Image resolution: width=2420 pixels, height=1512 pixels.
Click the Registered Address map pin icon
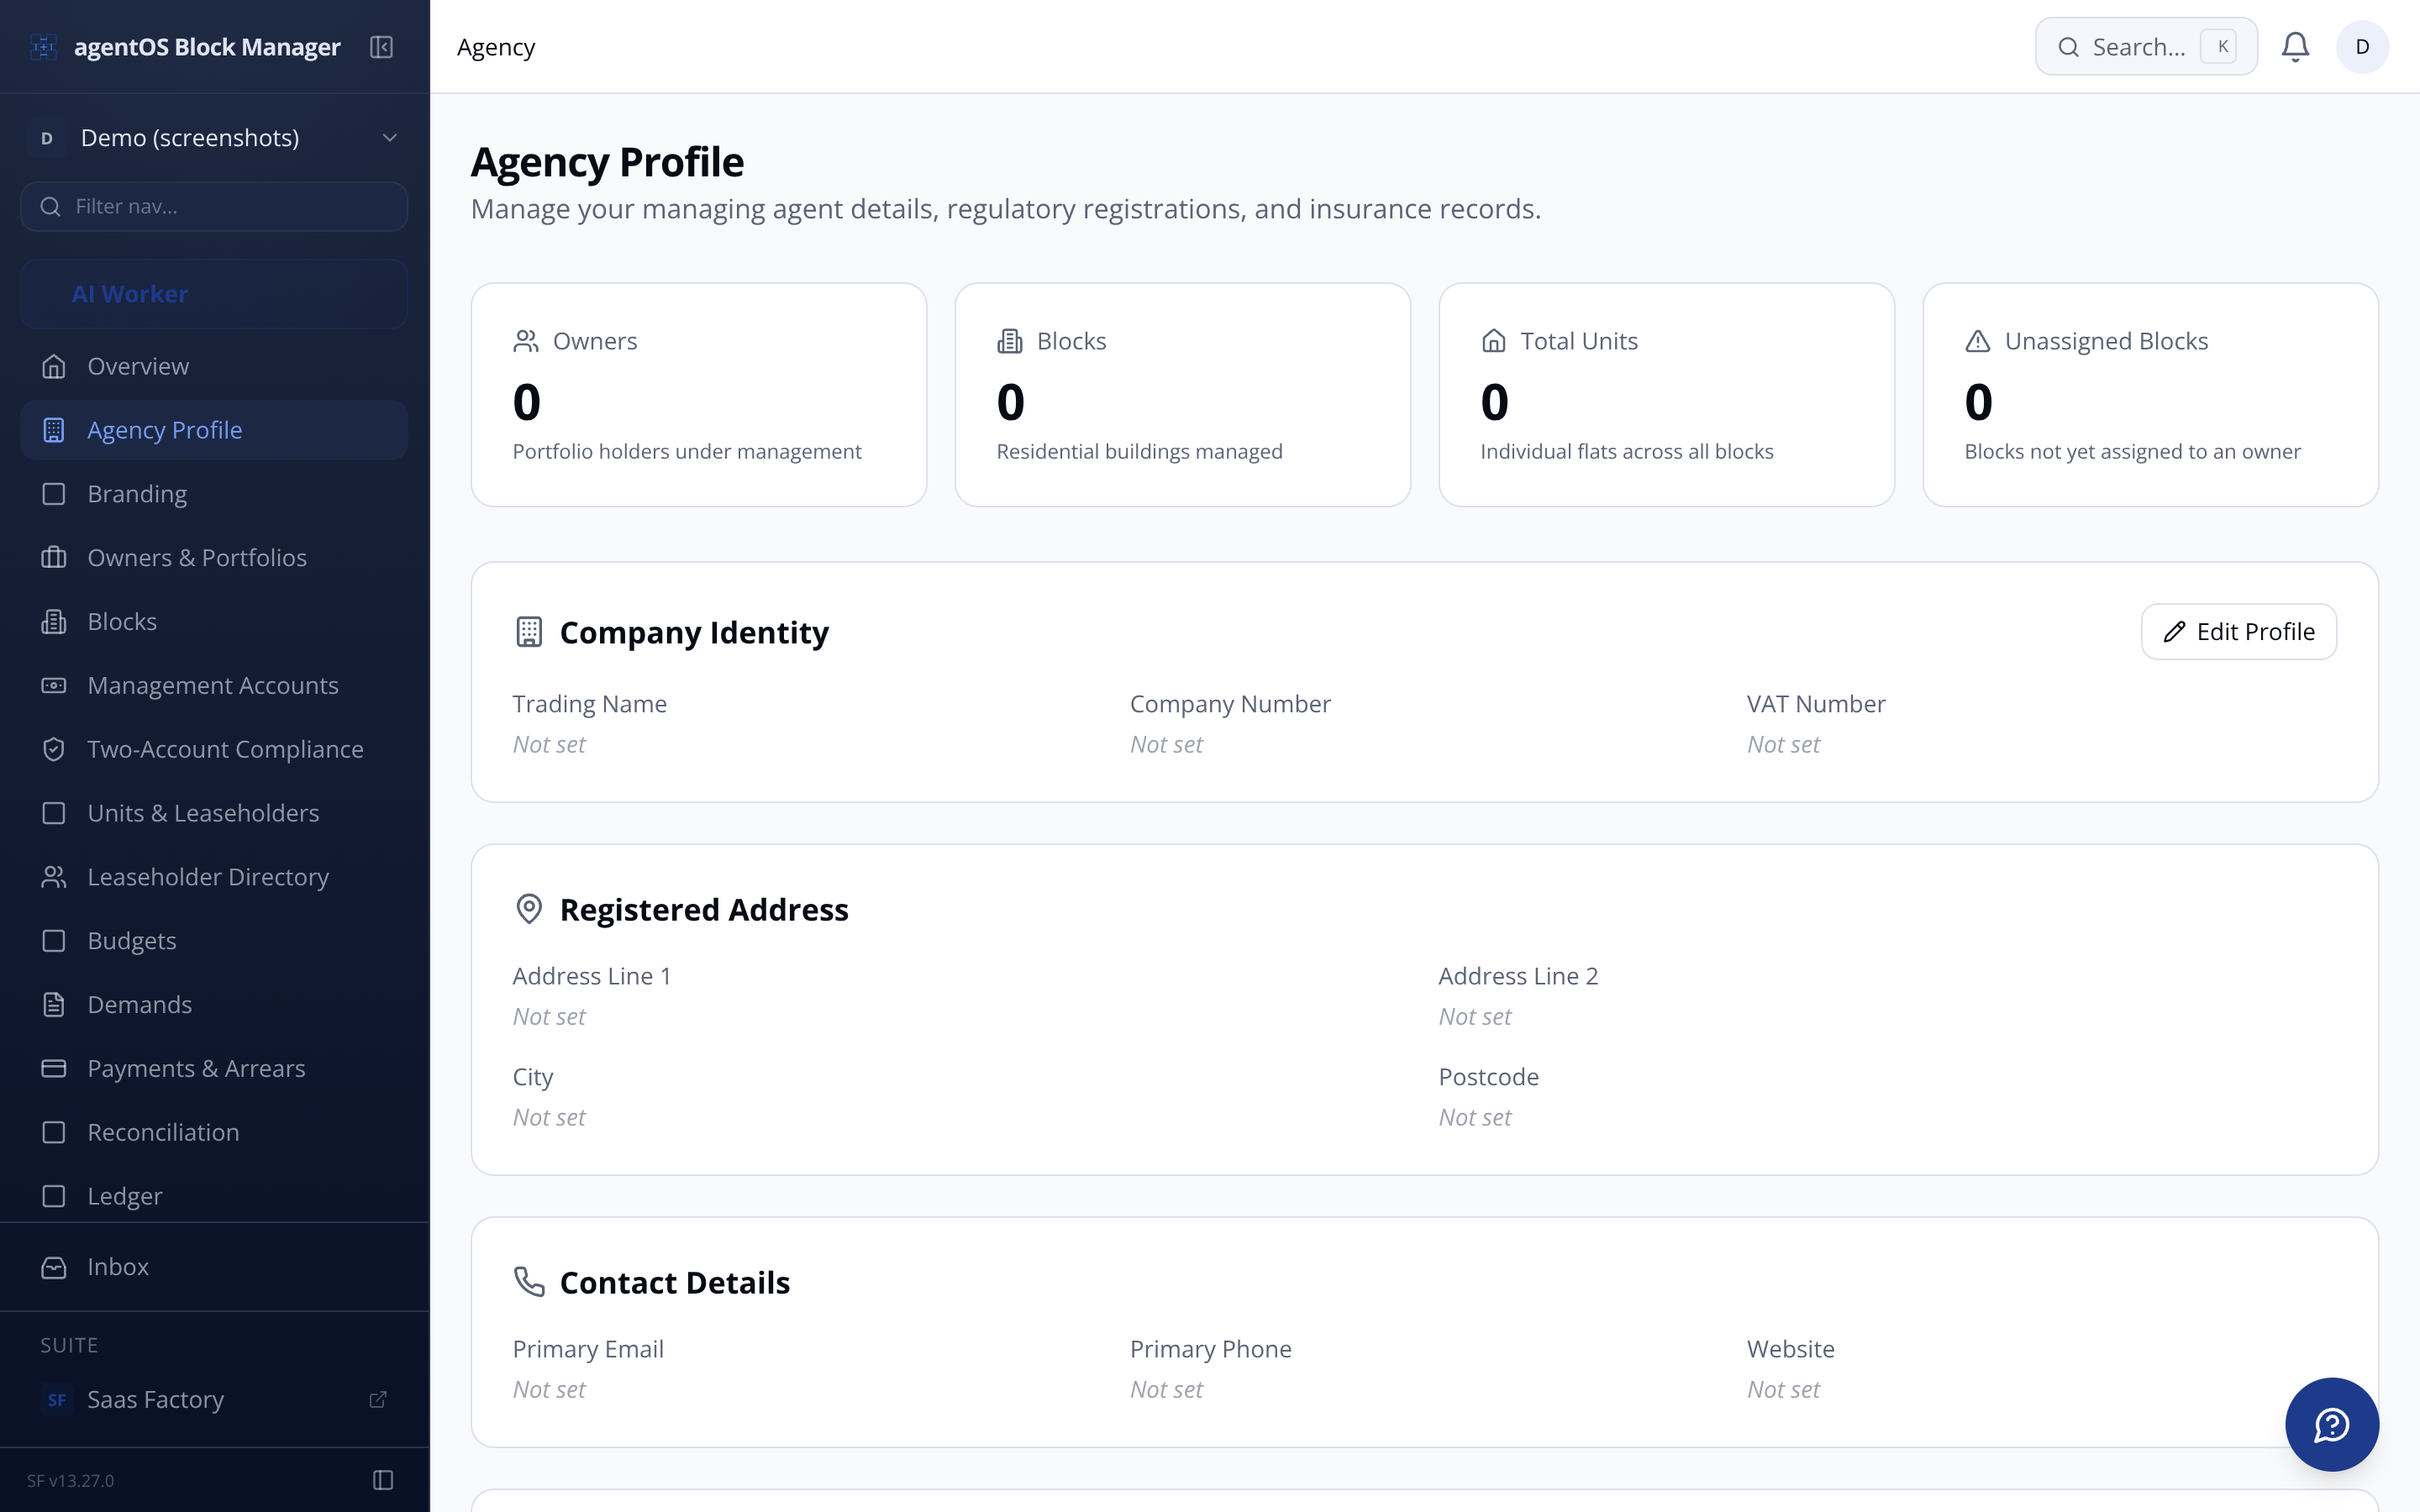(529, 909)
